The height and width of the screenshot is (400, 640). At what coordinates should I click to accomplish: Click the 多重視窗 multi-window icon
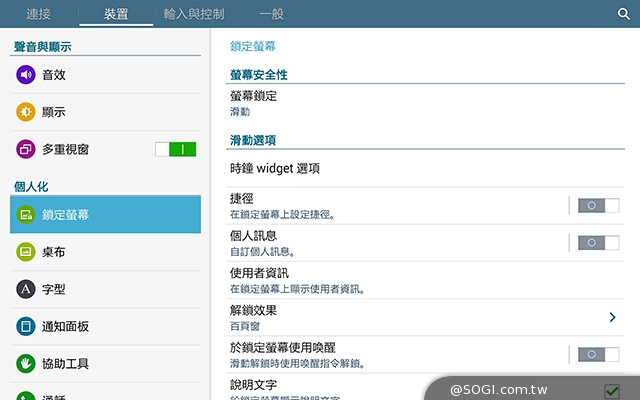pyautogui.click(x=26, y=149)
